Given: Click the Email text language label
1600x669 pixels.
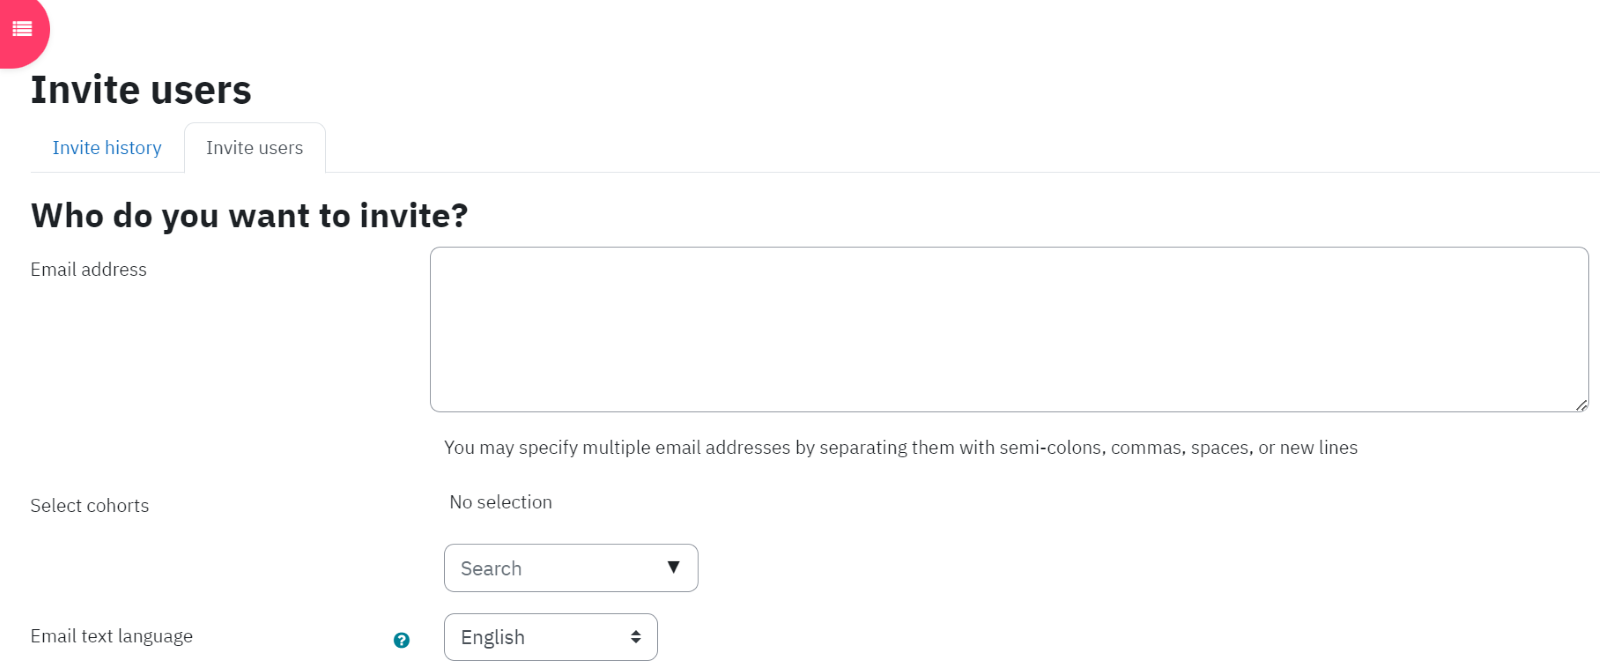Looking at the screenshot, I should [111, 636].
